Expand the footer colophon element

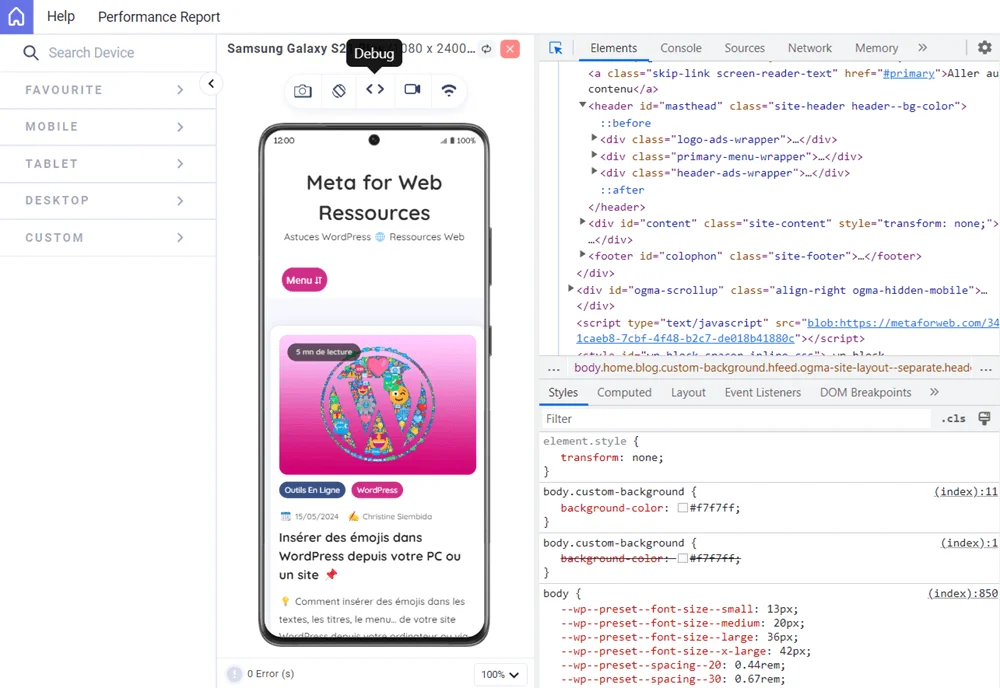coord(582,256)
